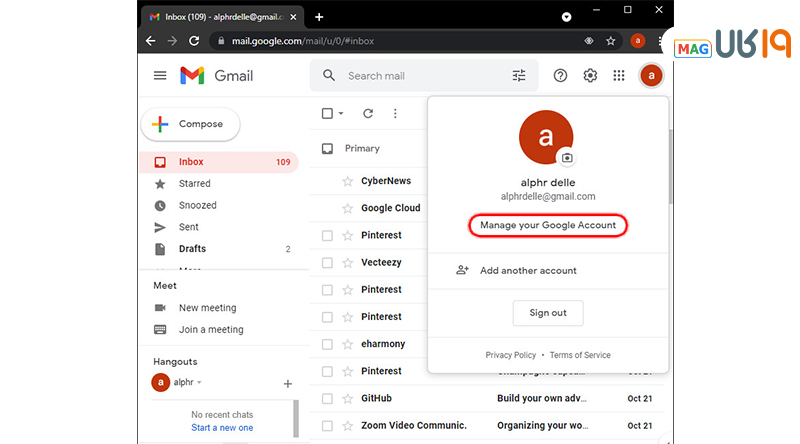800x444 pixels.
Task: Tick the eharmony email checkbox
Action: 327,344
